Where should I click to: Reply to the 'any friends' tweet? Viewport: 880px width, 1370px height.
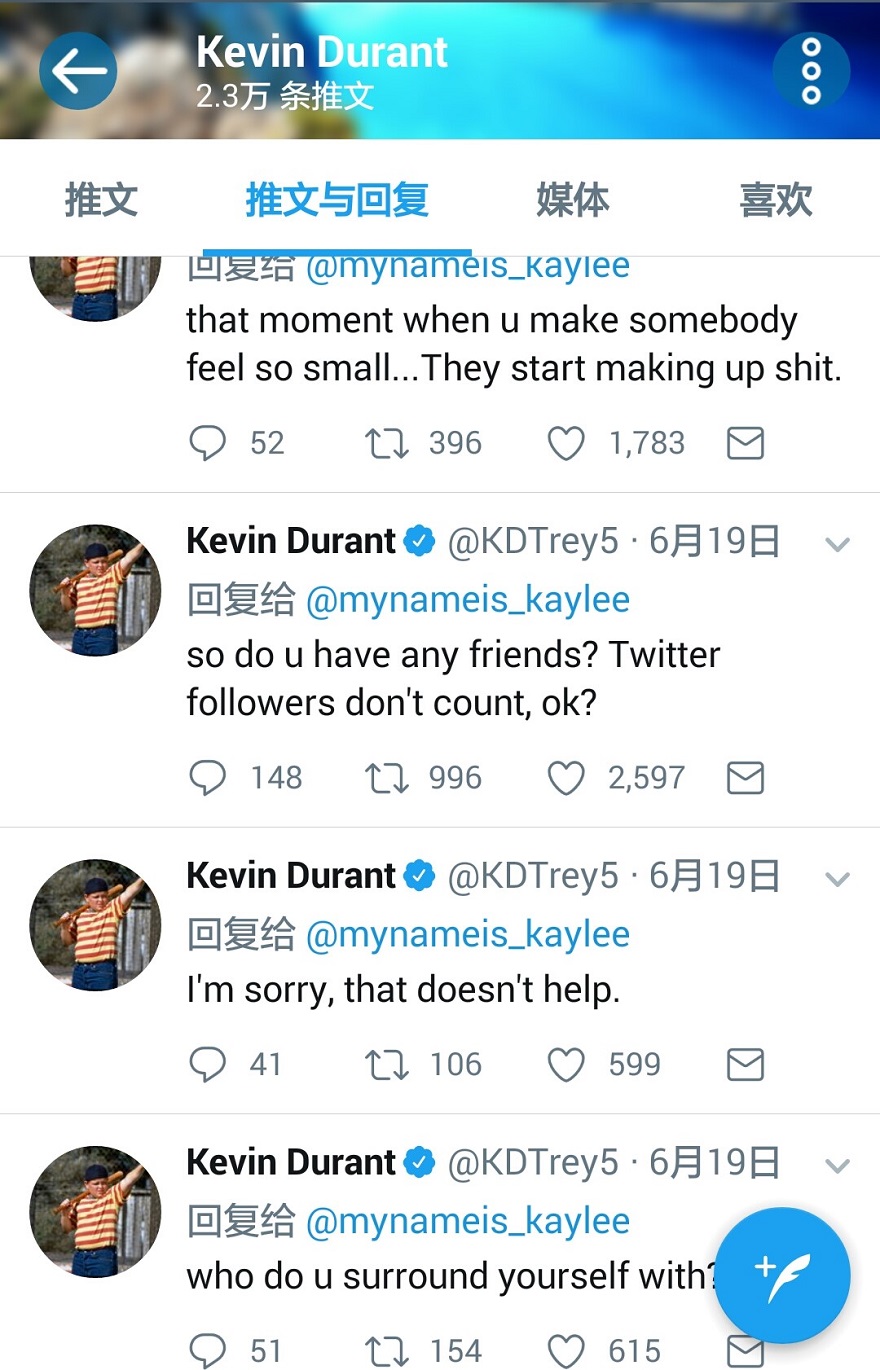tap(208, 778)
